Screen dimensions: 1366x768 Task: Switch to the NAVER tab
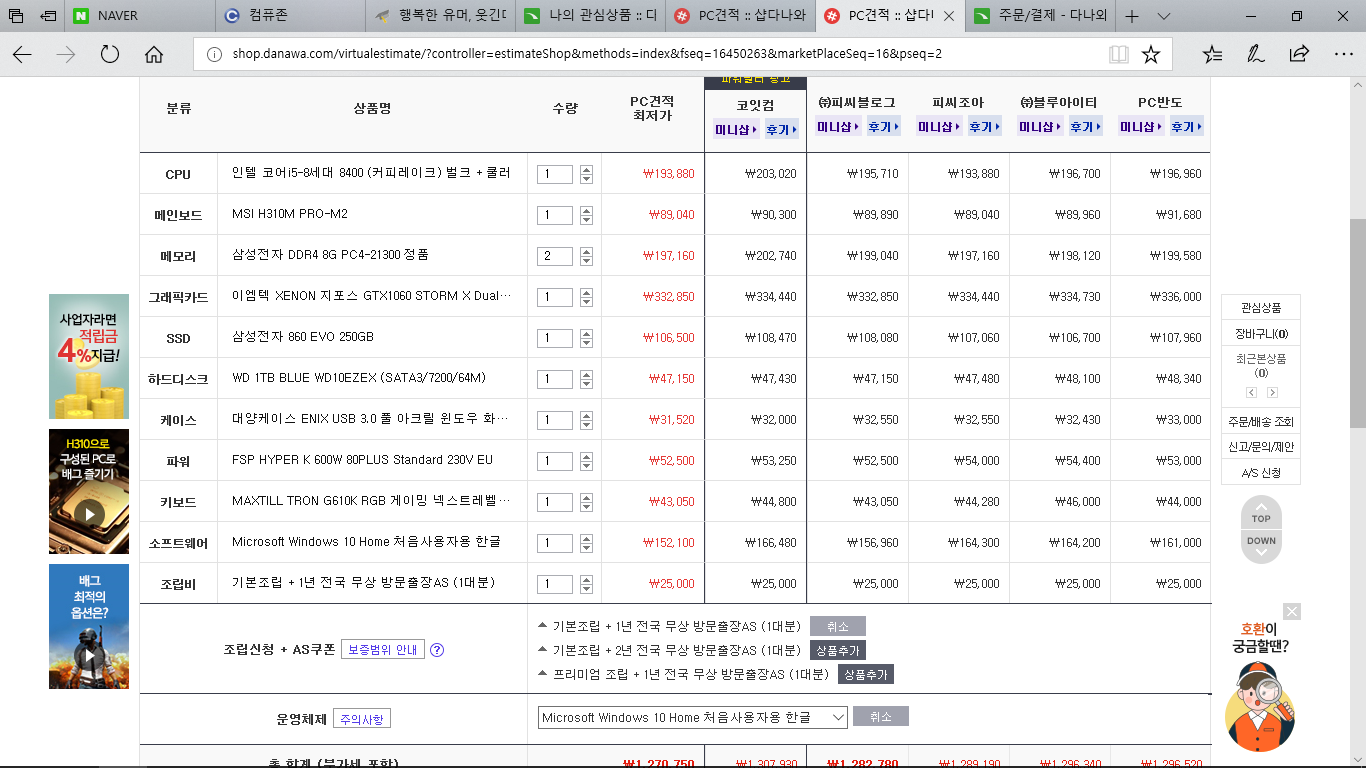(141, 16)
